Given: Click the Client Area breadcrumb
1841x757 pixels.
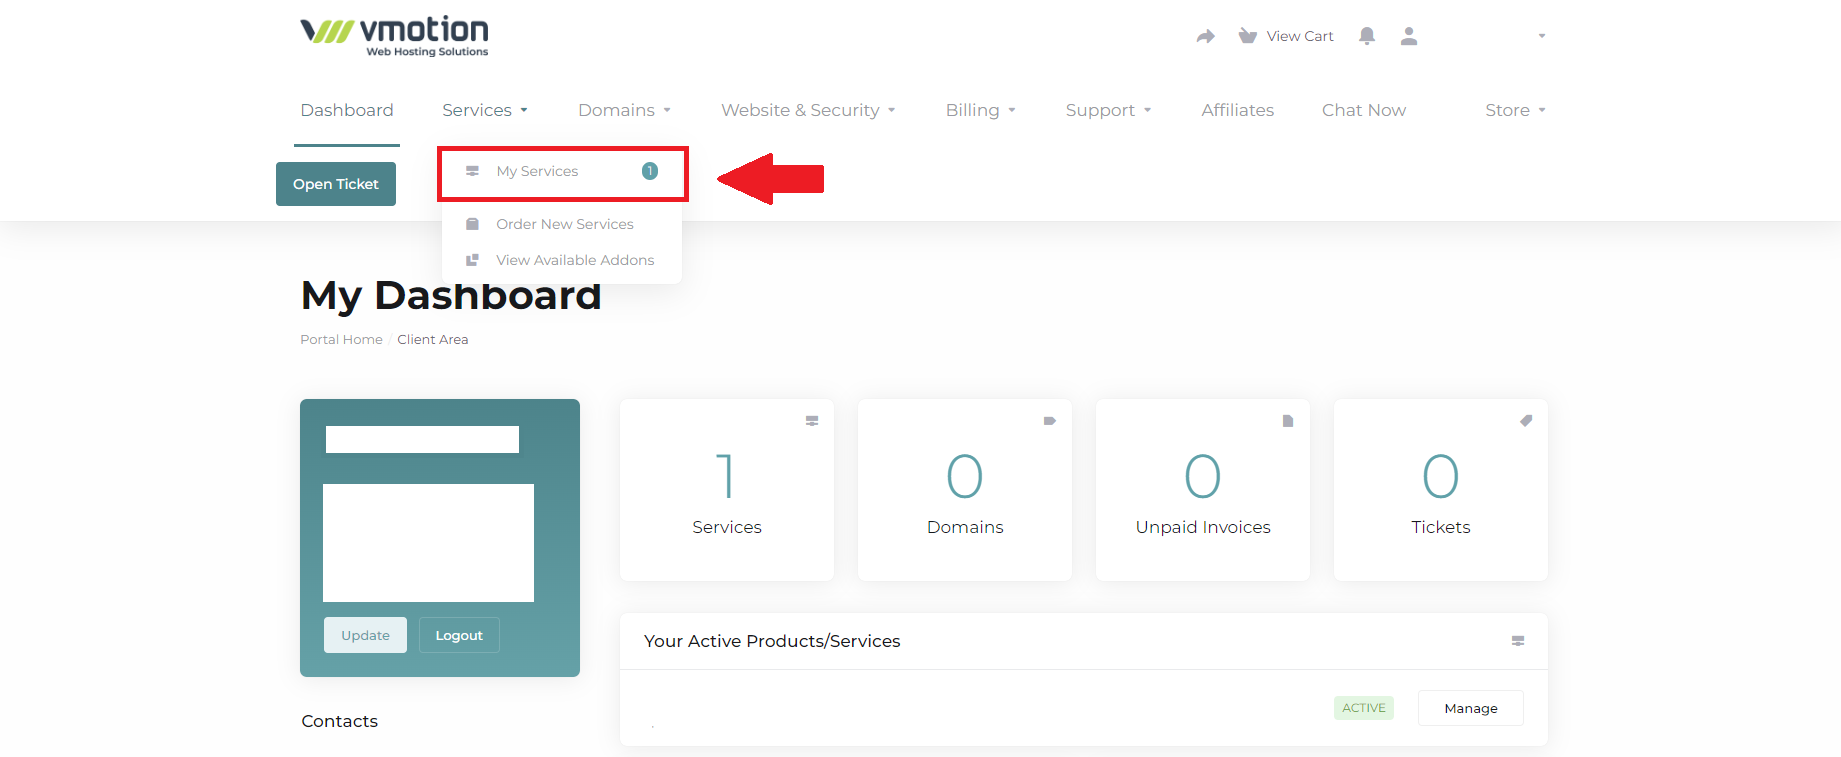Looking at the screenshot, I should 433,340.
